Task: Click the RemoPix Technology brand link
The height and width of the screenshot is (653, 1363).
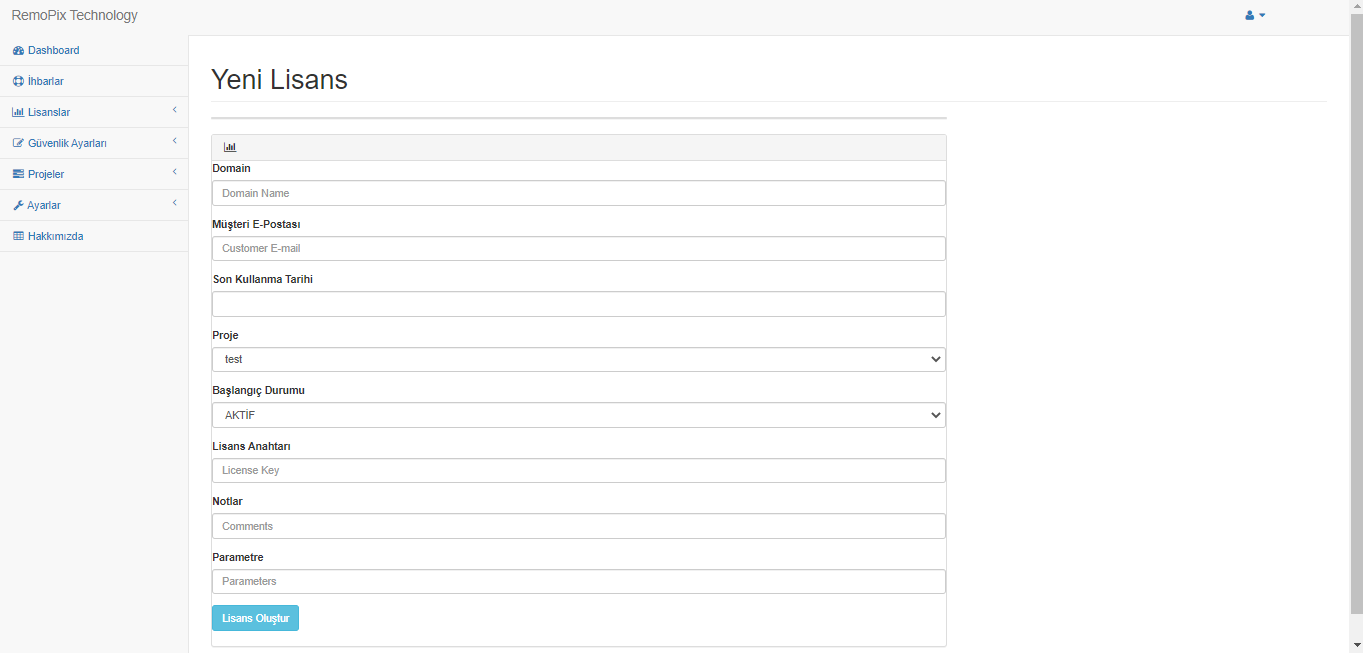Action: 75,16
